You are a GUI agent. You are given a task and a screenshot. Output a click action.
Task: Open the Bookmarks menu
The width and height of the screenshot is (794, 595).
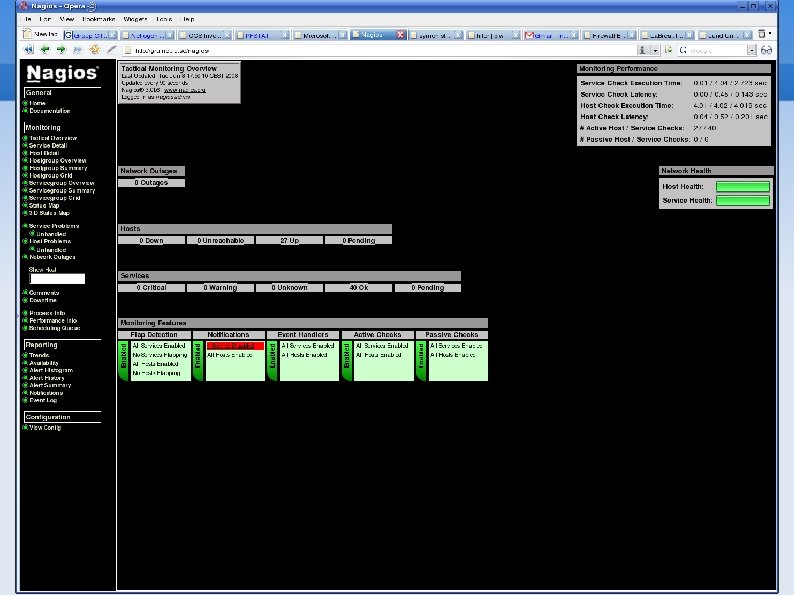tap(98, 19)
